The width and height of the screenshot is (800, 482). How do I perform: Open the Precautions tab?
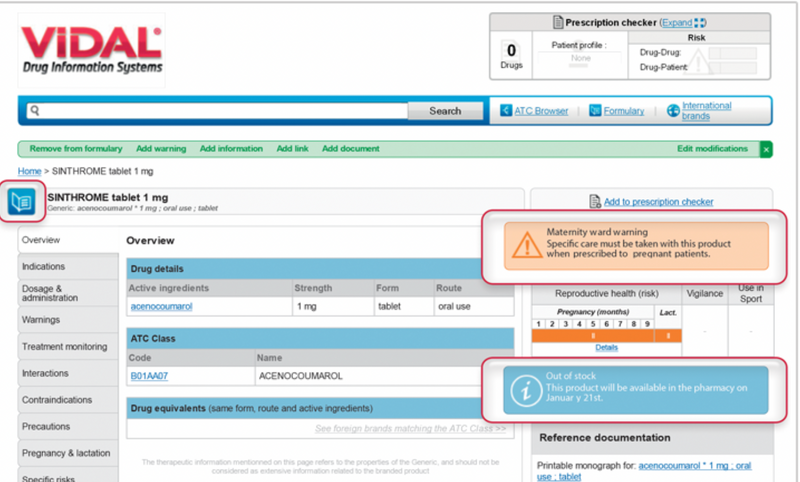(x=68, y=426)
